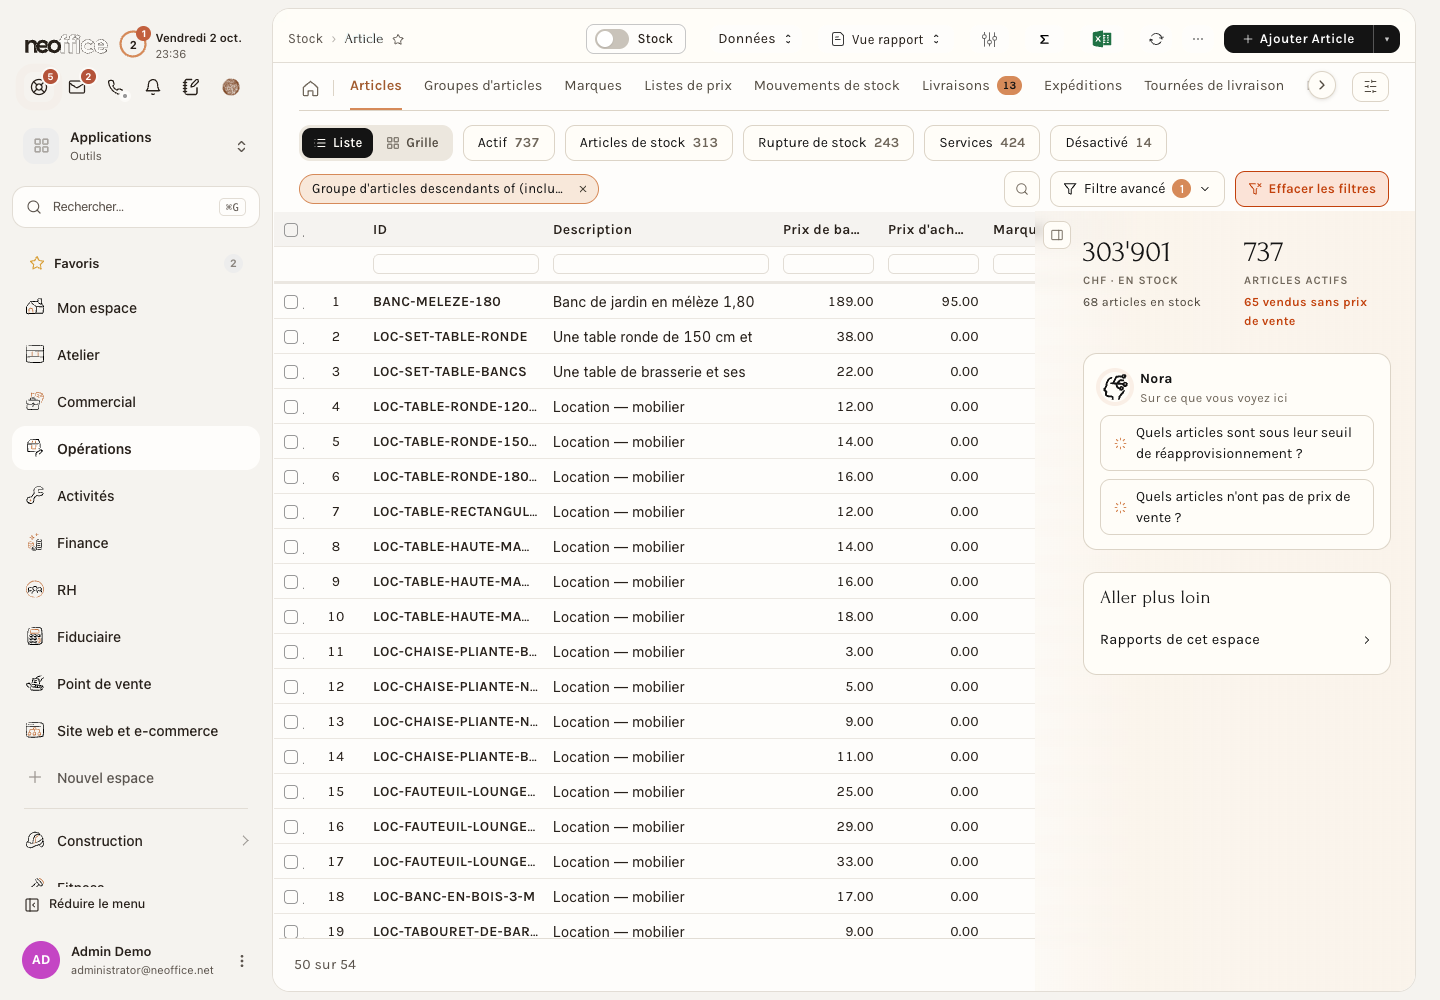
Task: Toggle the side panel layout icon
Action: 1057,235
